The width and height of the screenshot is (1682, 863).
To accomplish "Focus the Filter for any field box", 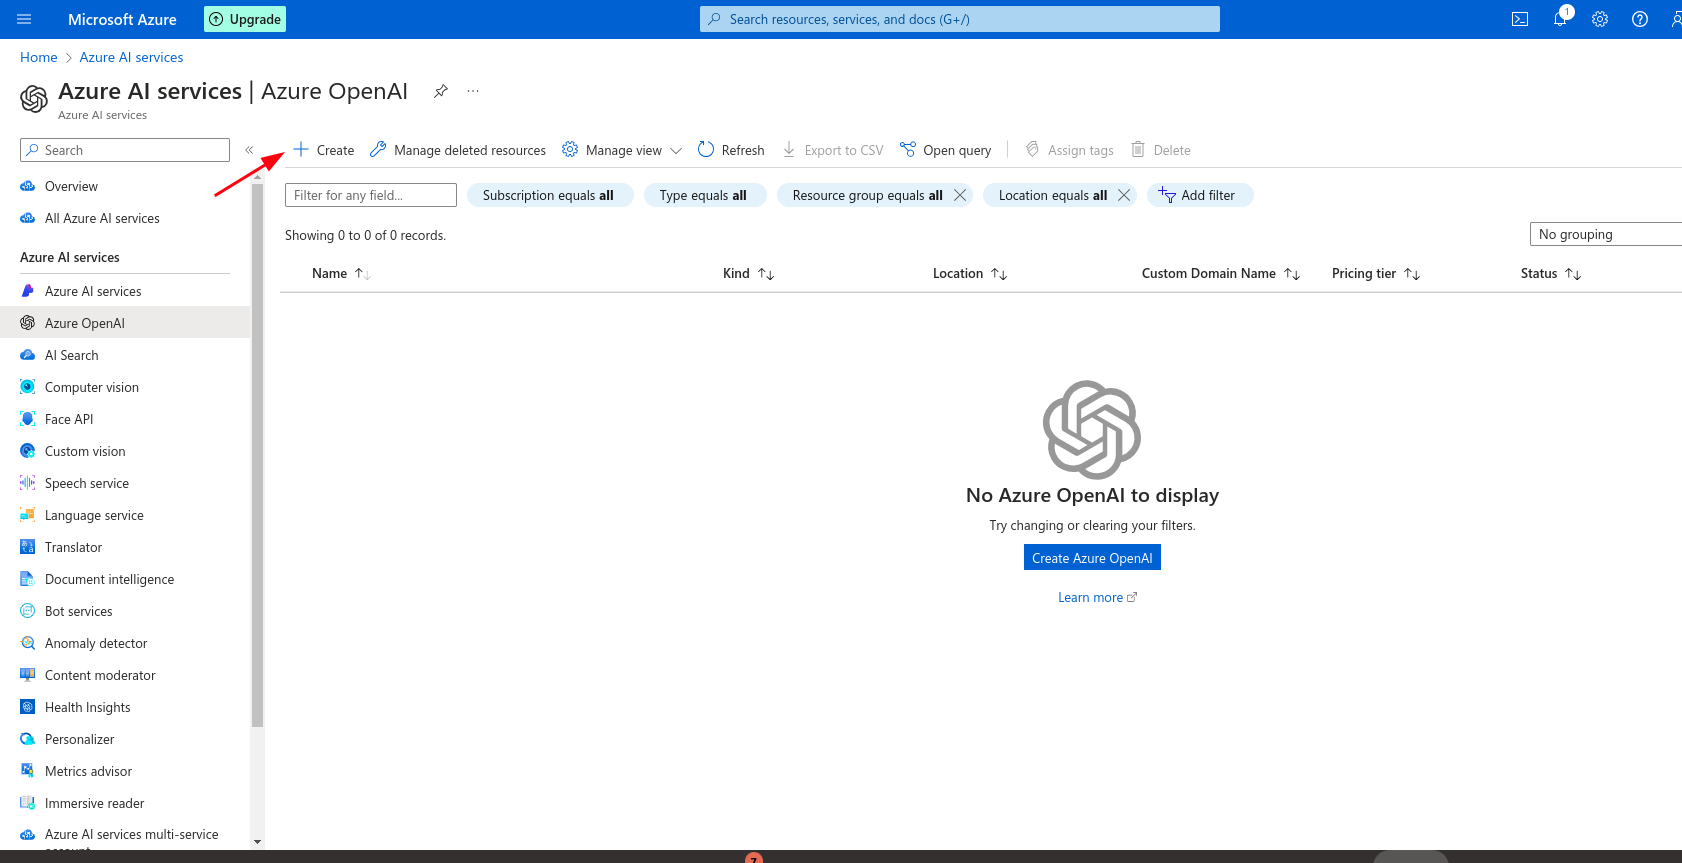I will point(371,195).
